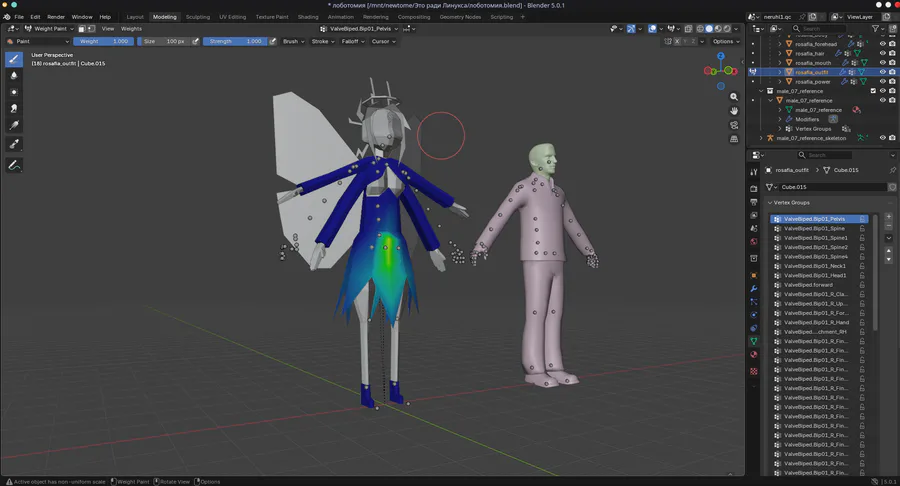Viewport: 900px width, 486px height.
Task: Open the Edit menu
Action: tap(35, 17)
